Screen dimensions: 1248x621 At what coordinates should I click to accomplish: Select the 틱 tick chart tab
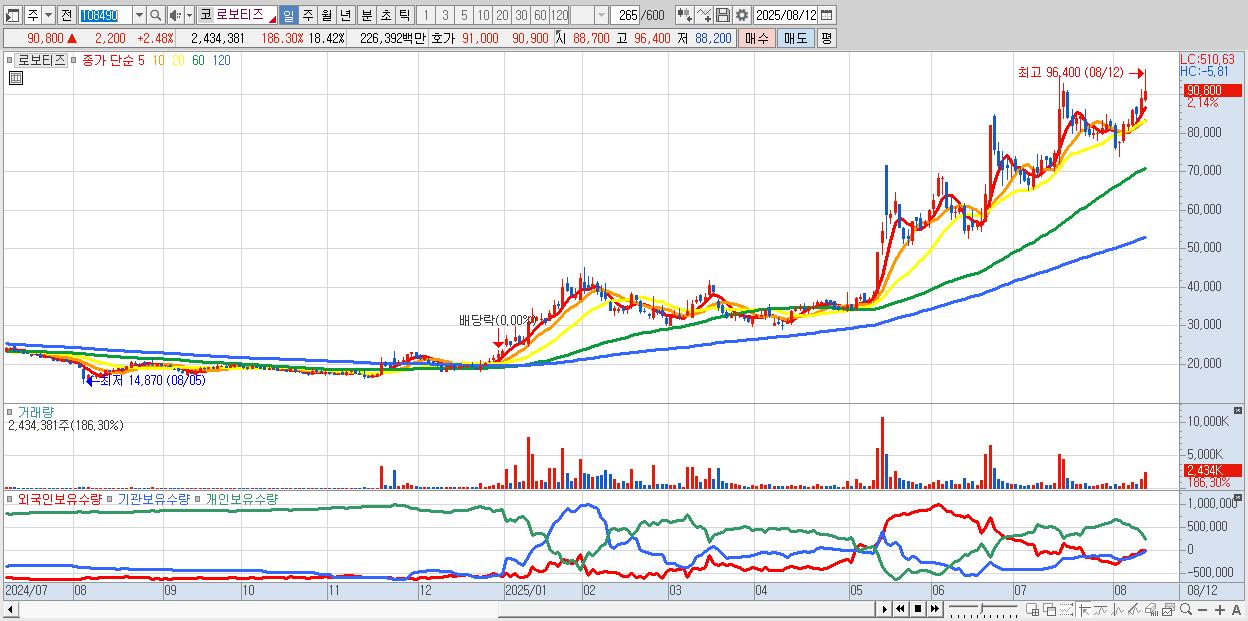[404, 15]
